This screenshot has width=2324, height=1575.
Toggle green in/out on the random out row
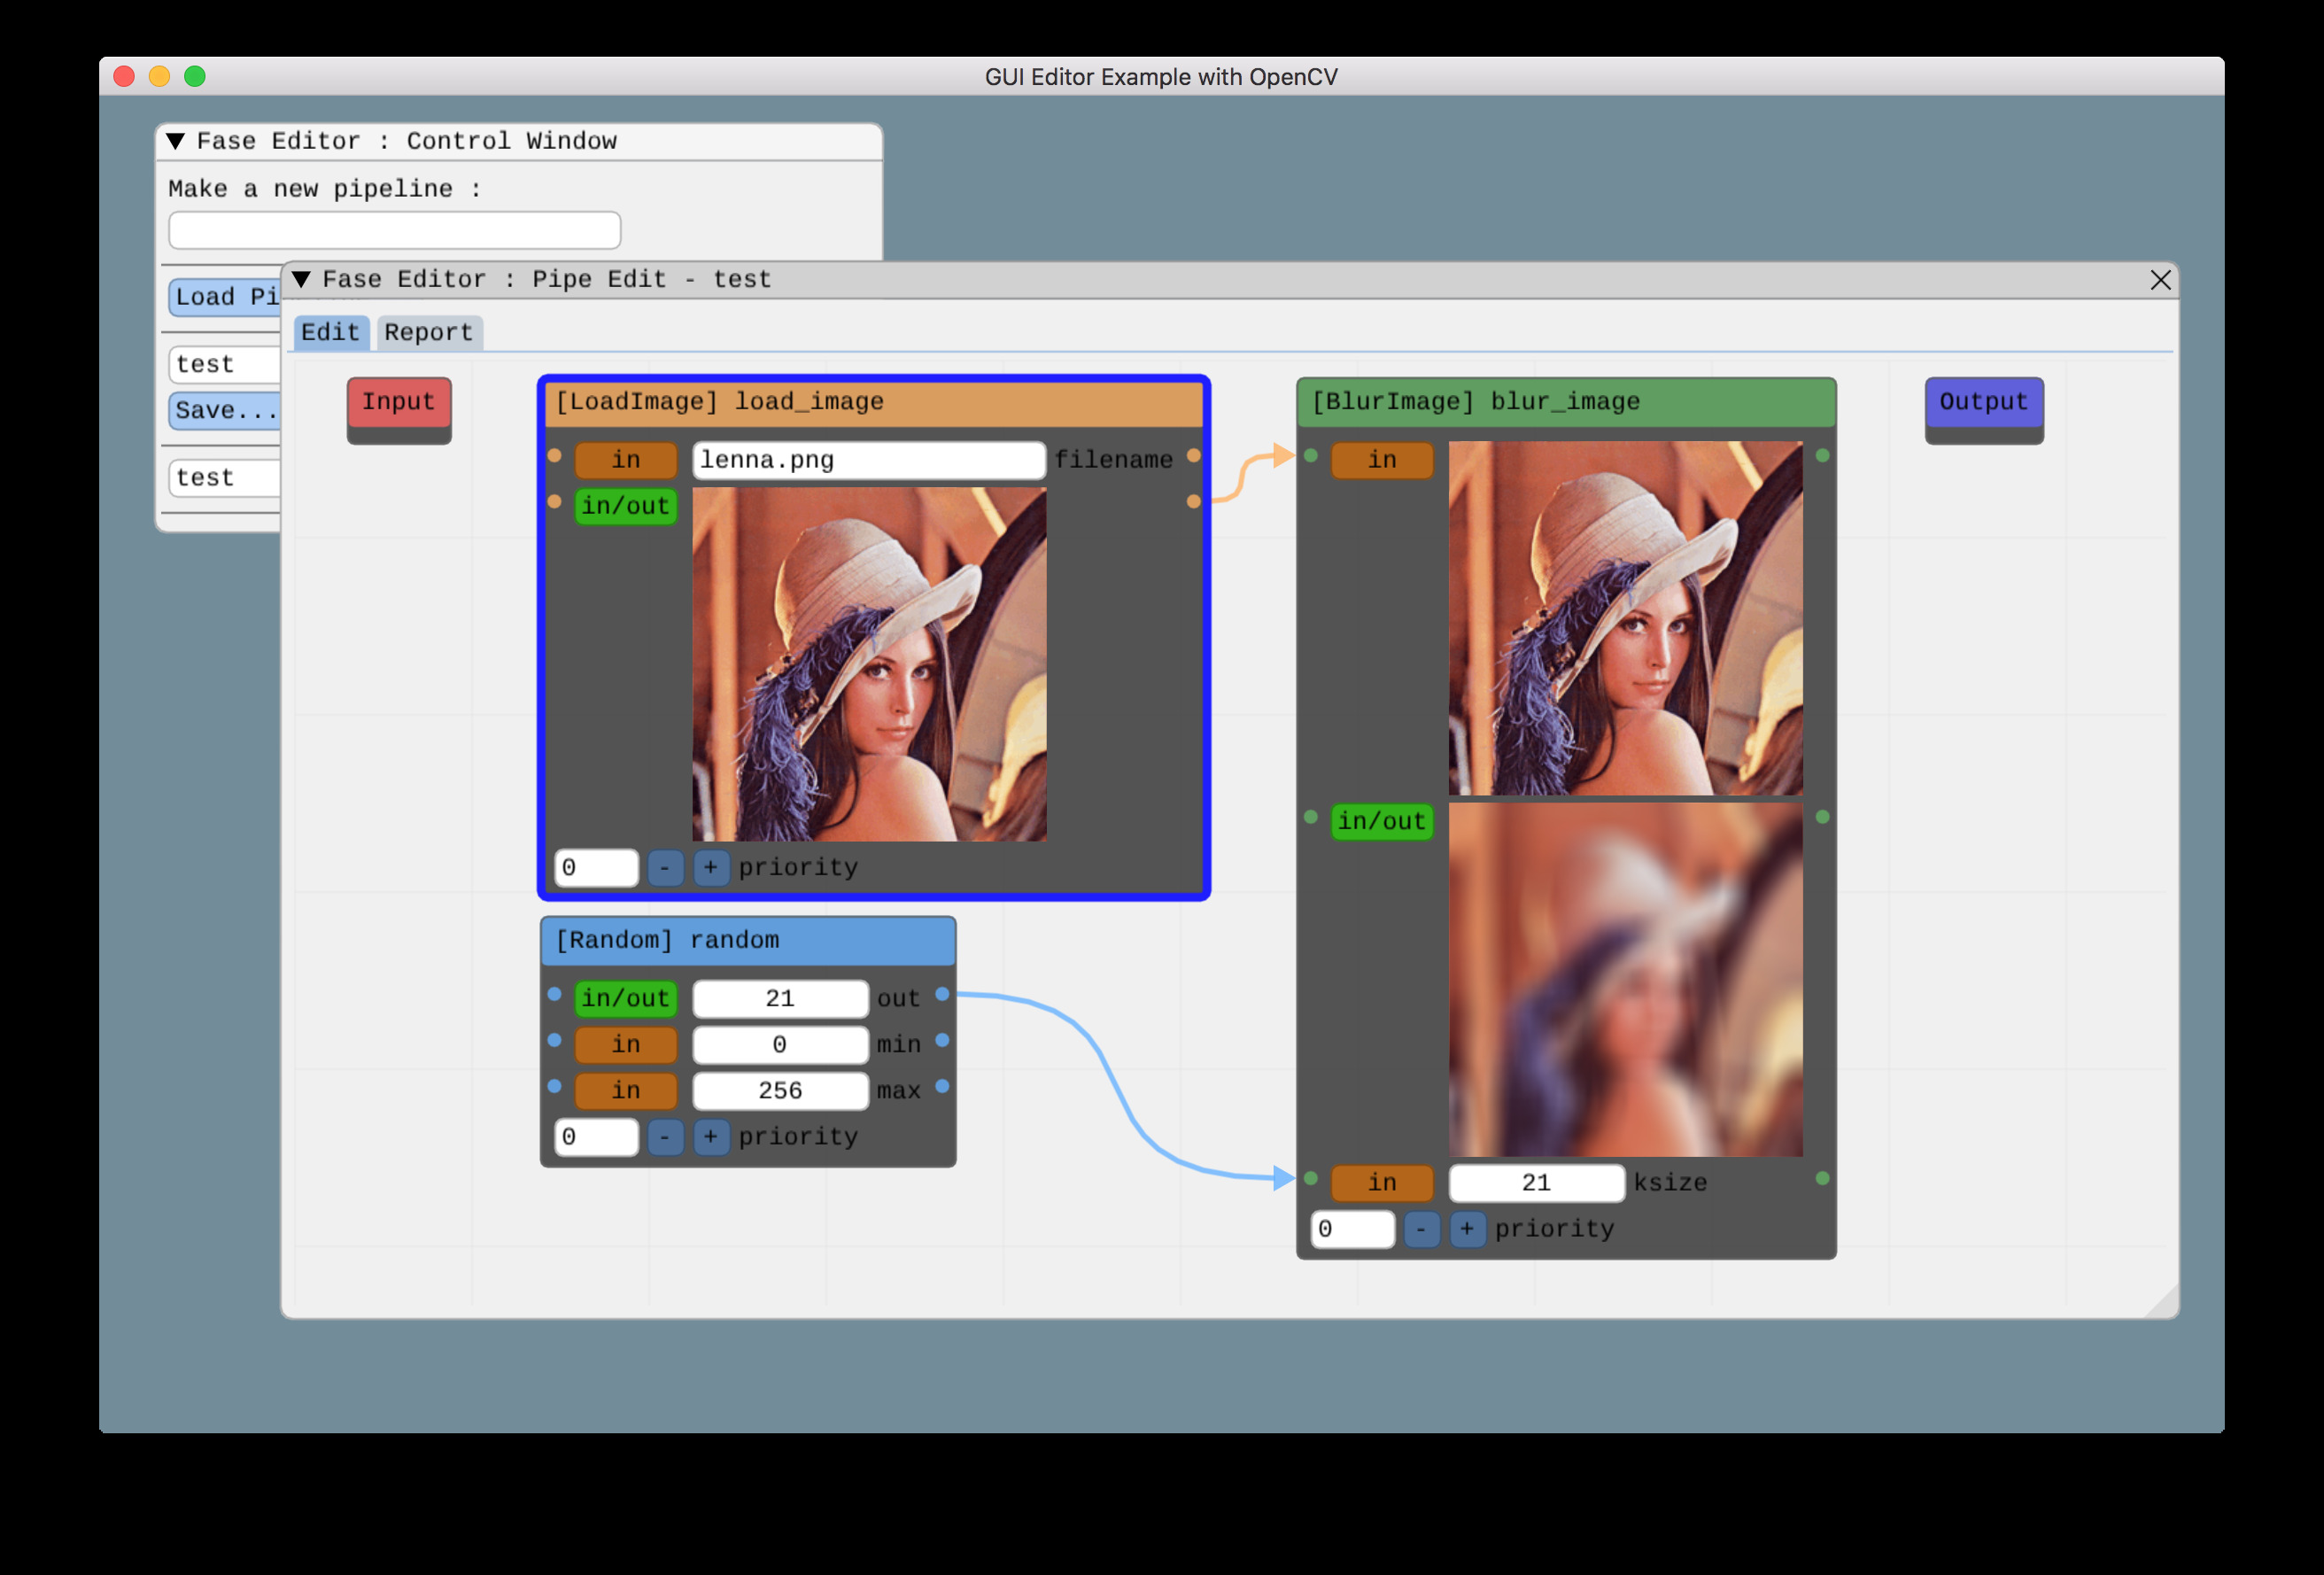[x=625, y=998]
